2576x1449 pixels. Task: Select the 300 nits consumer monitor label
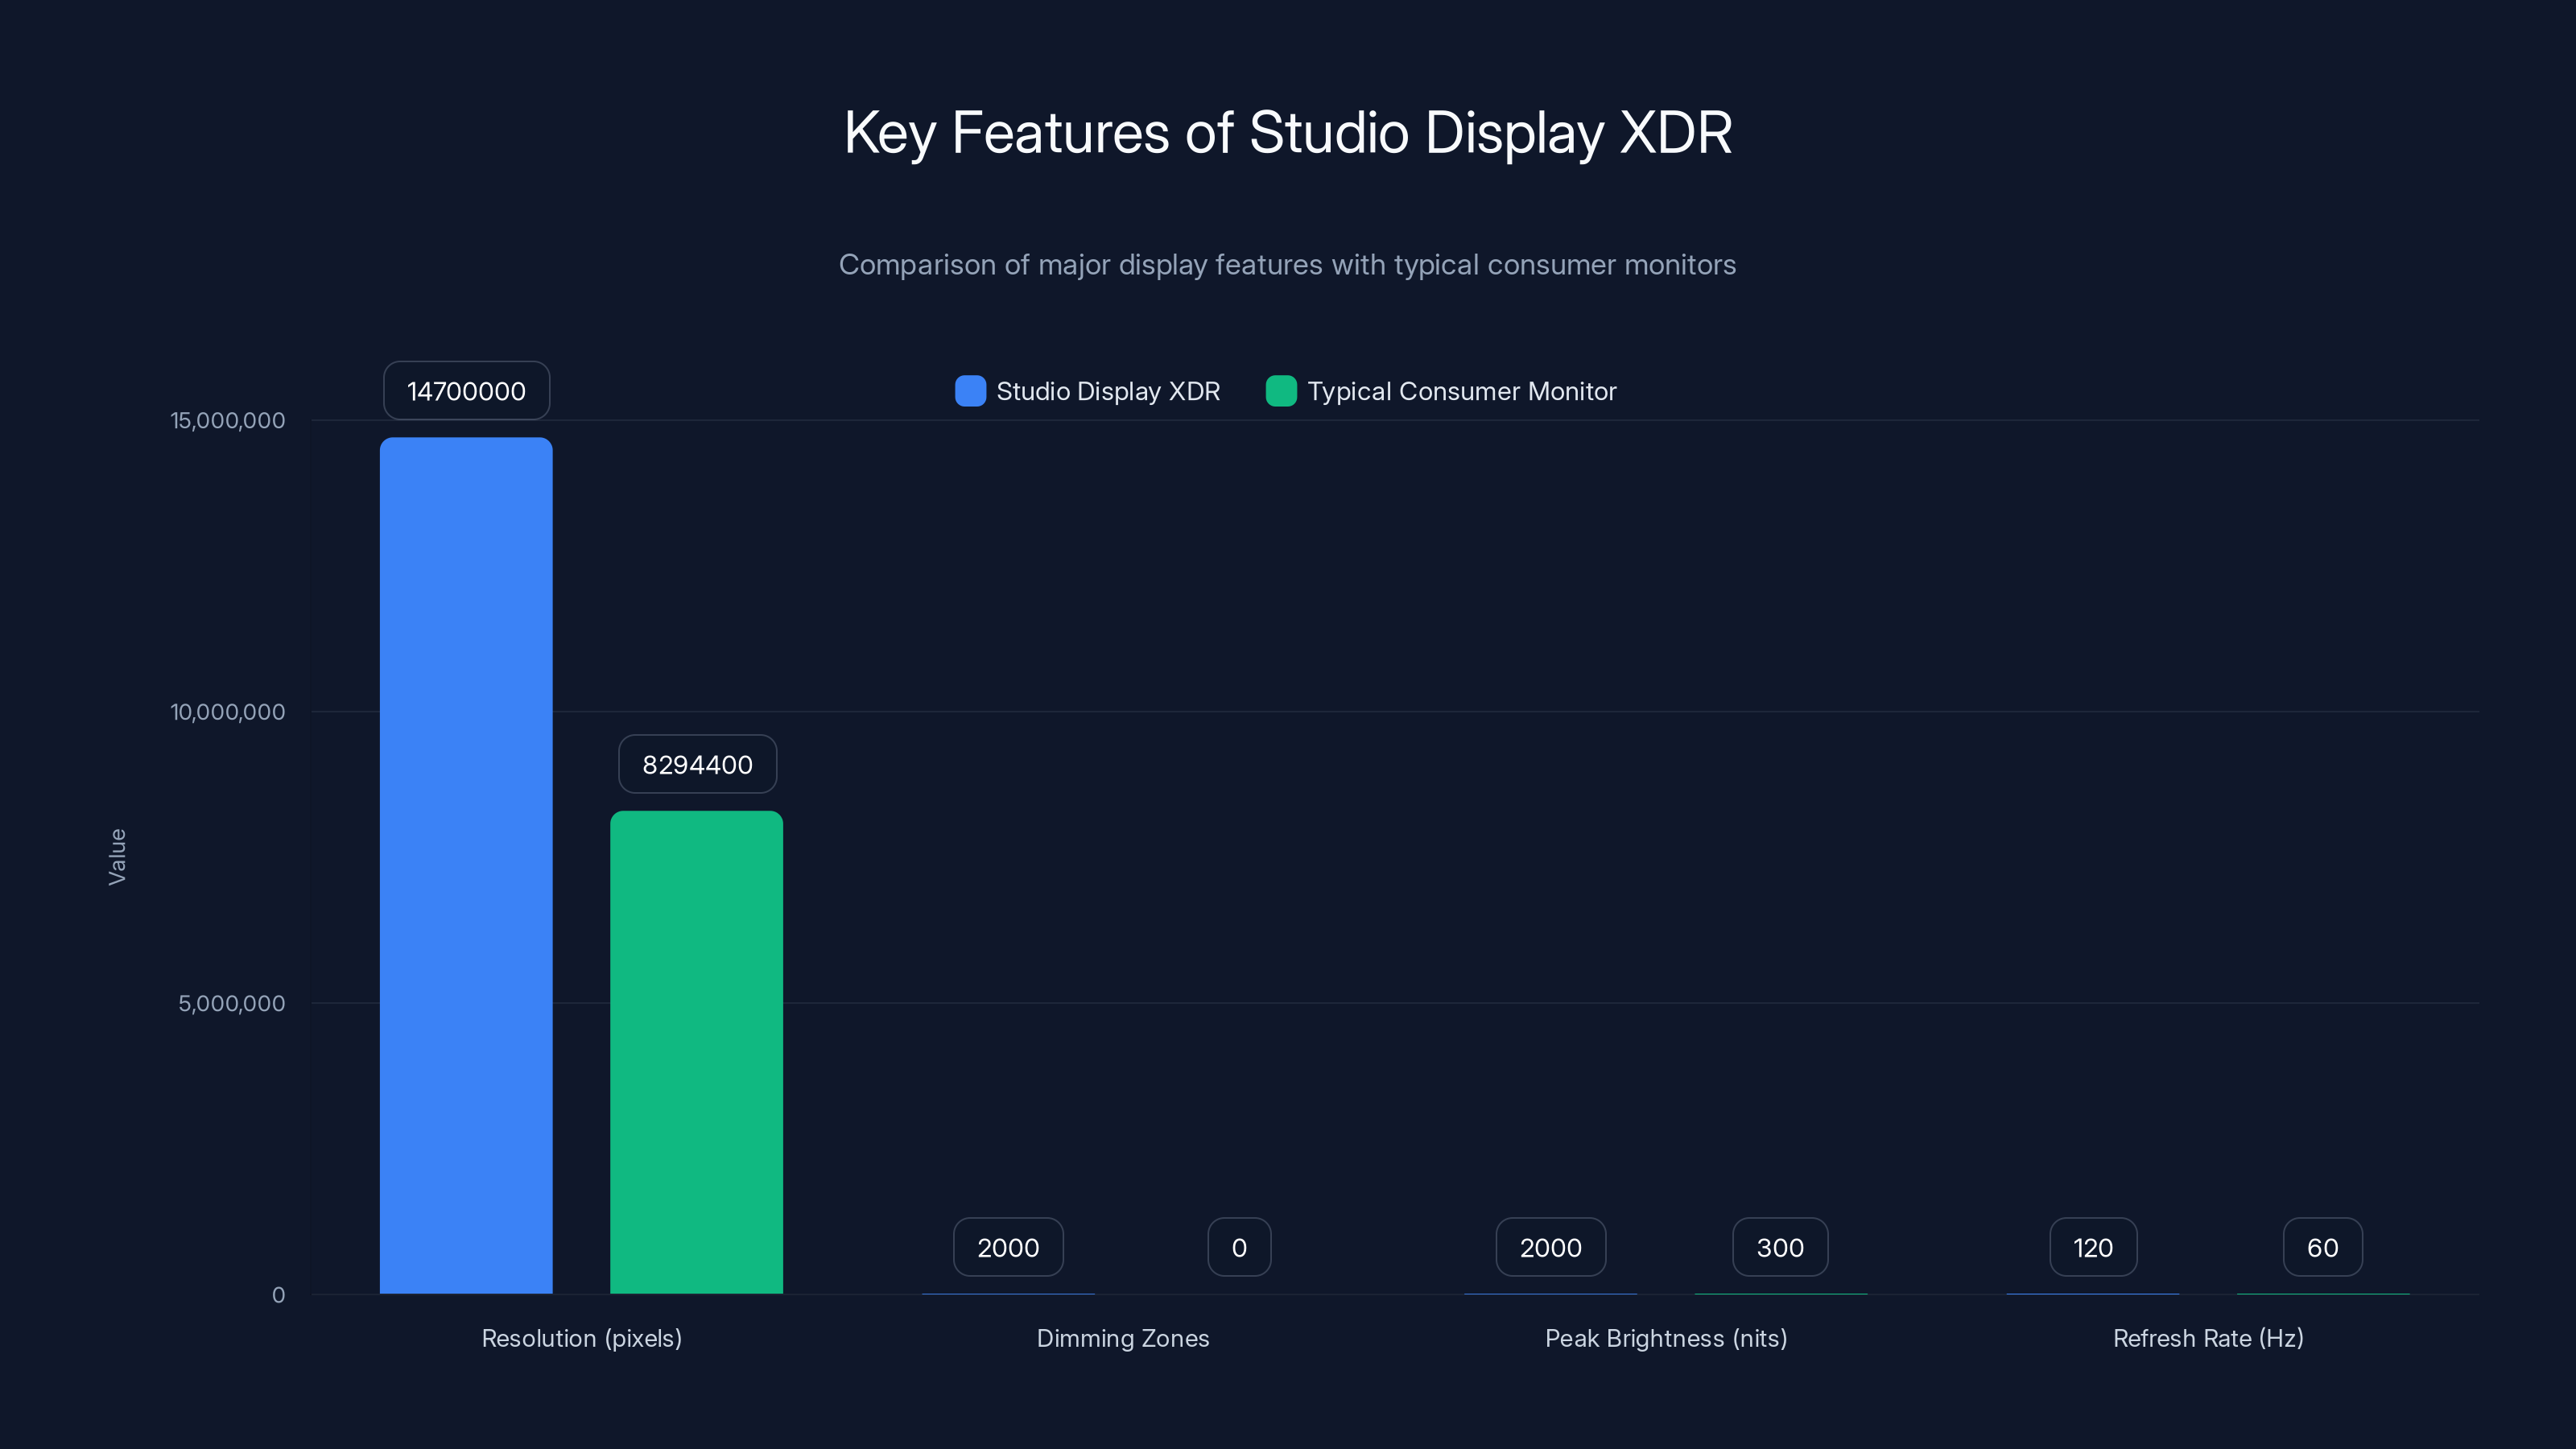coord(1781,1247)
